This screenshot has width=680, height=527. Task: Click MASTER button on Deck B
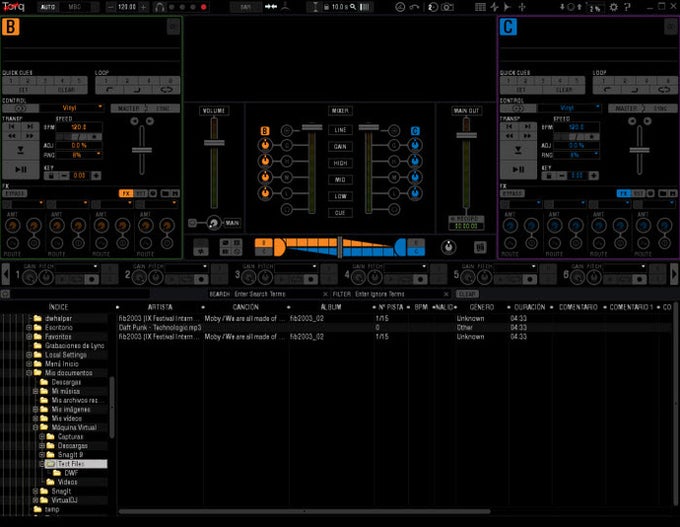(x=128, y=108)
